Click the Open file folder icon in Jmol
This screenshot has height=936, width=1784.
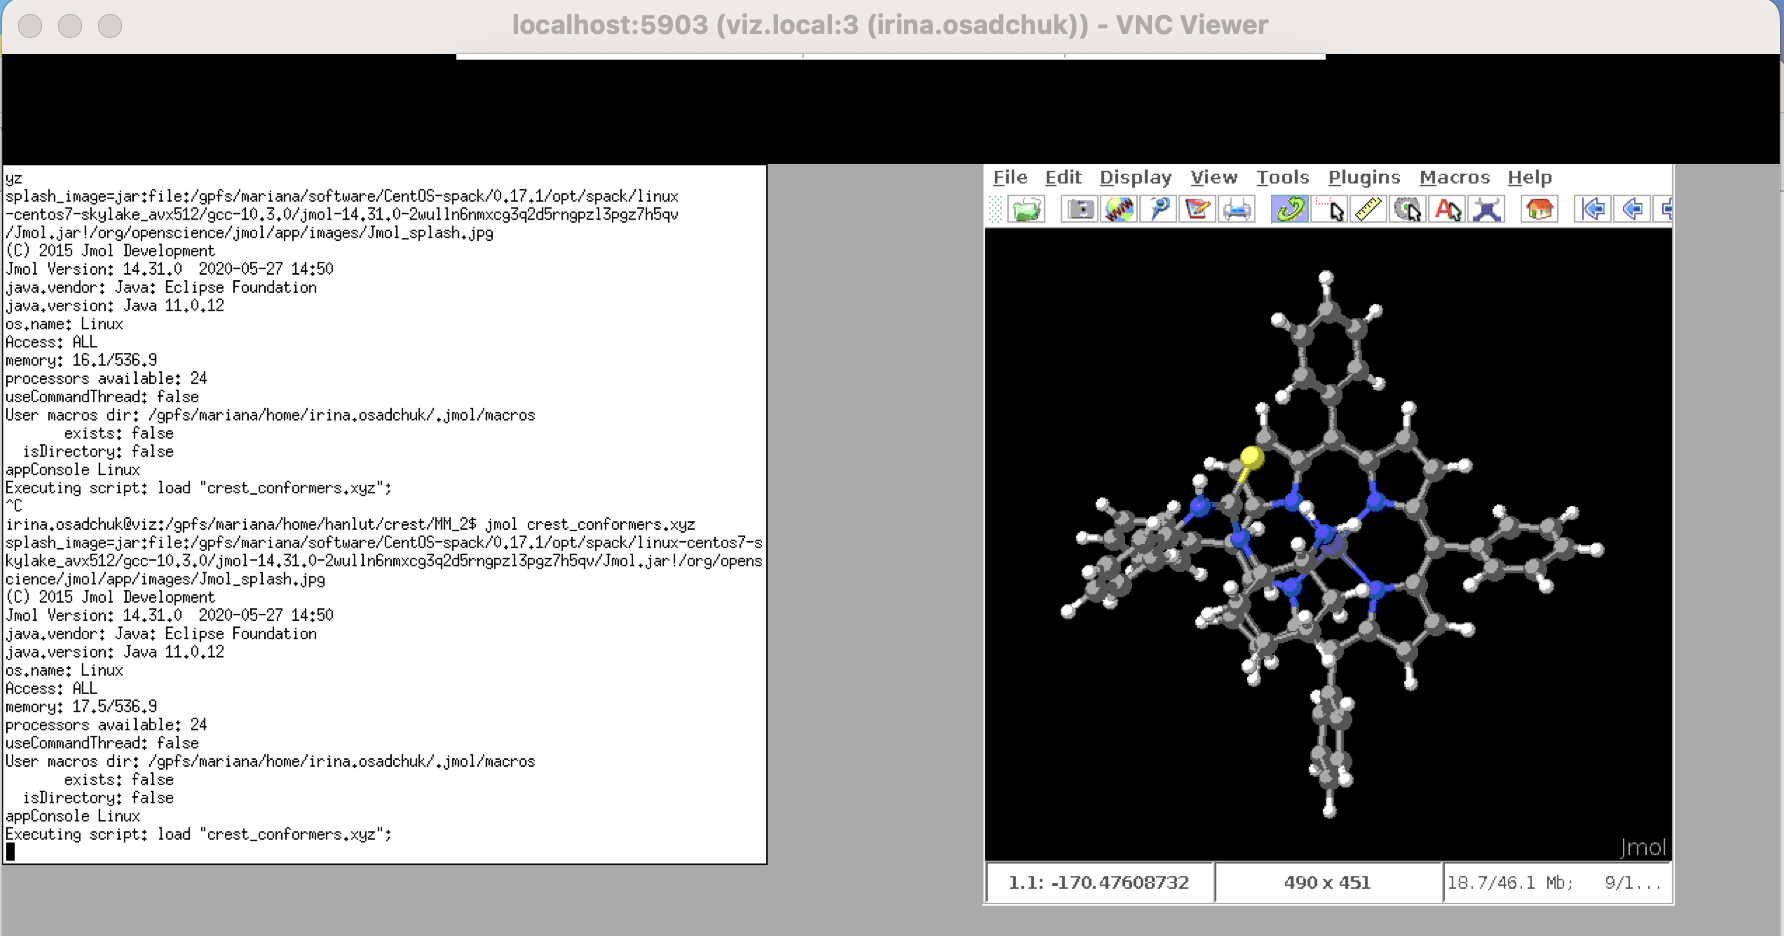click(x=1026, y=209)
